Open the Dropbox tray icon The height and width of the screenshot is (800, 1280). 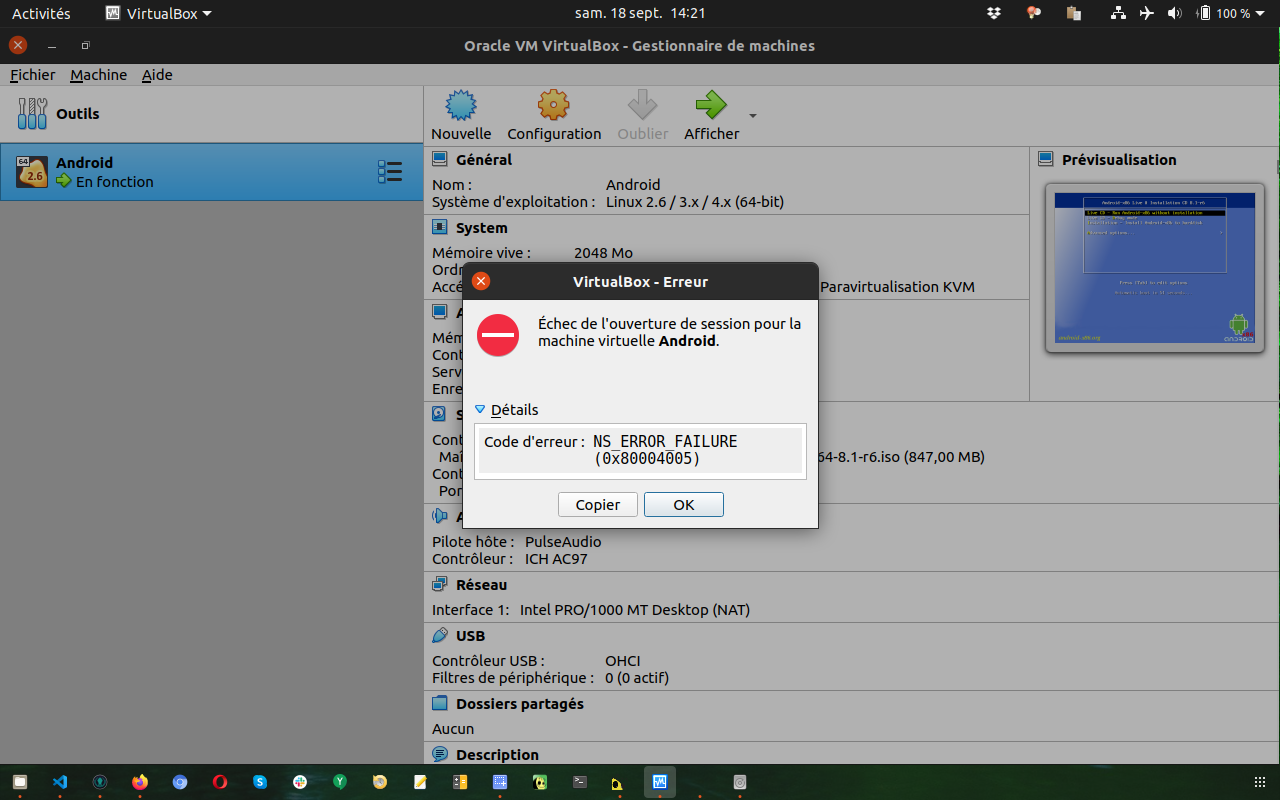click(x=993, y=13)
